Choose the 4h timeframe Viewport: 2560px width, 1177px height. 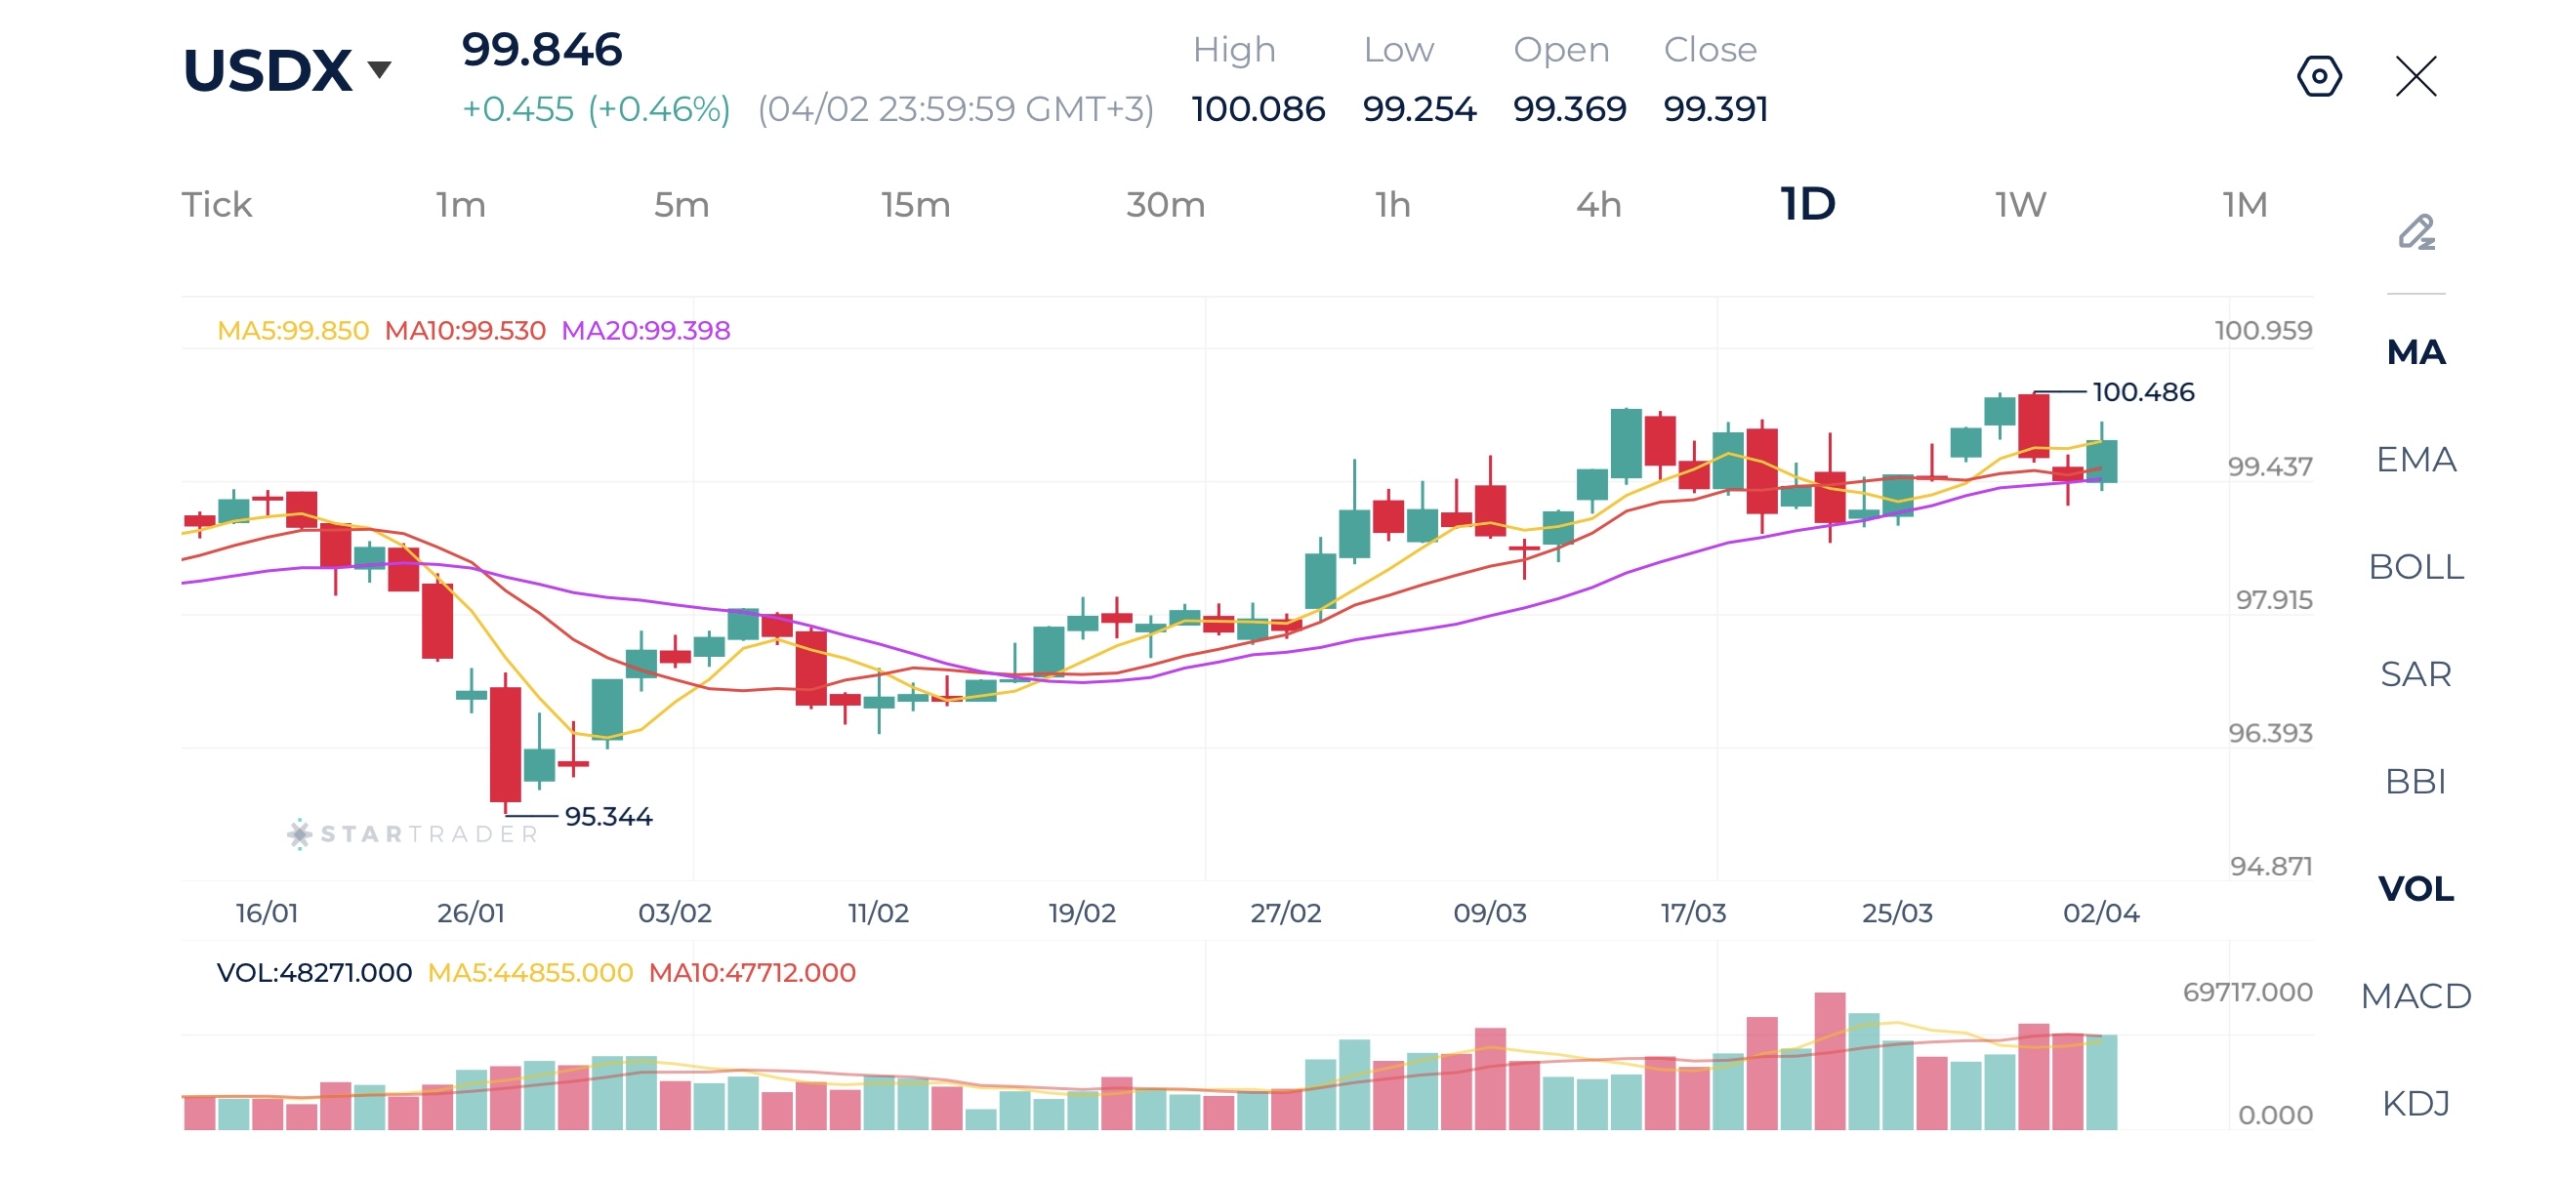point(1598,205)
